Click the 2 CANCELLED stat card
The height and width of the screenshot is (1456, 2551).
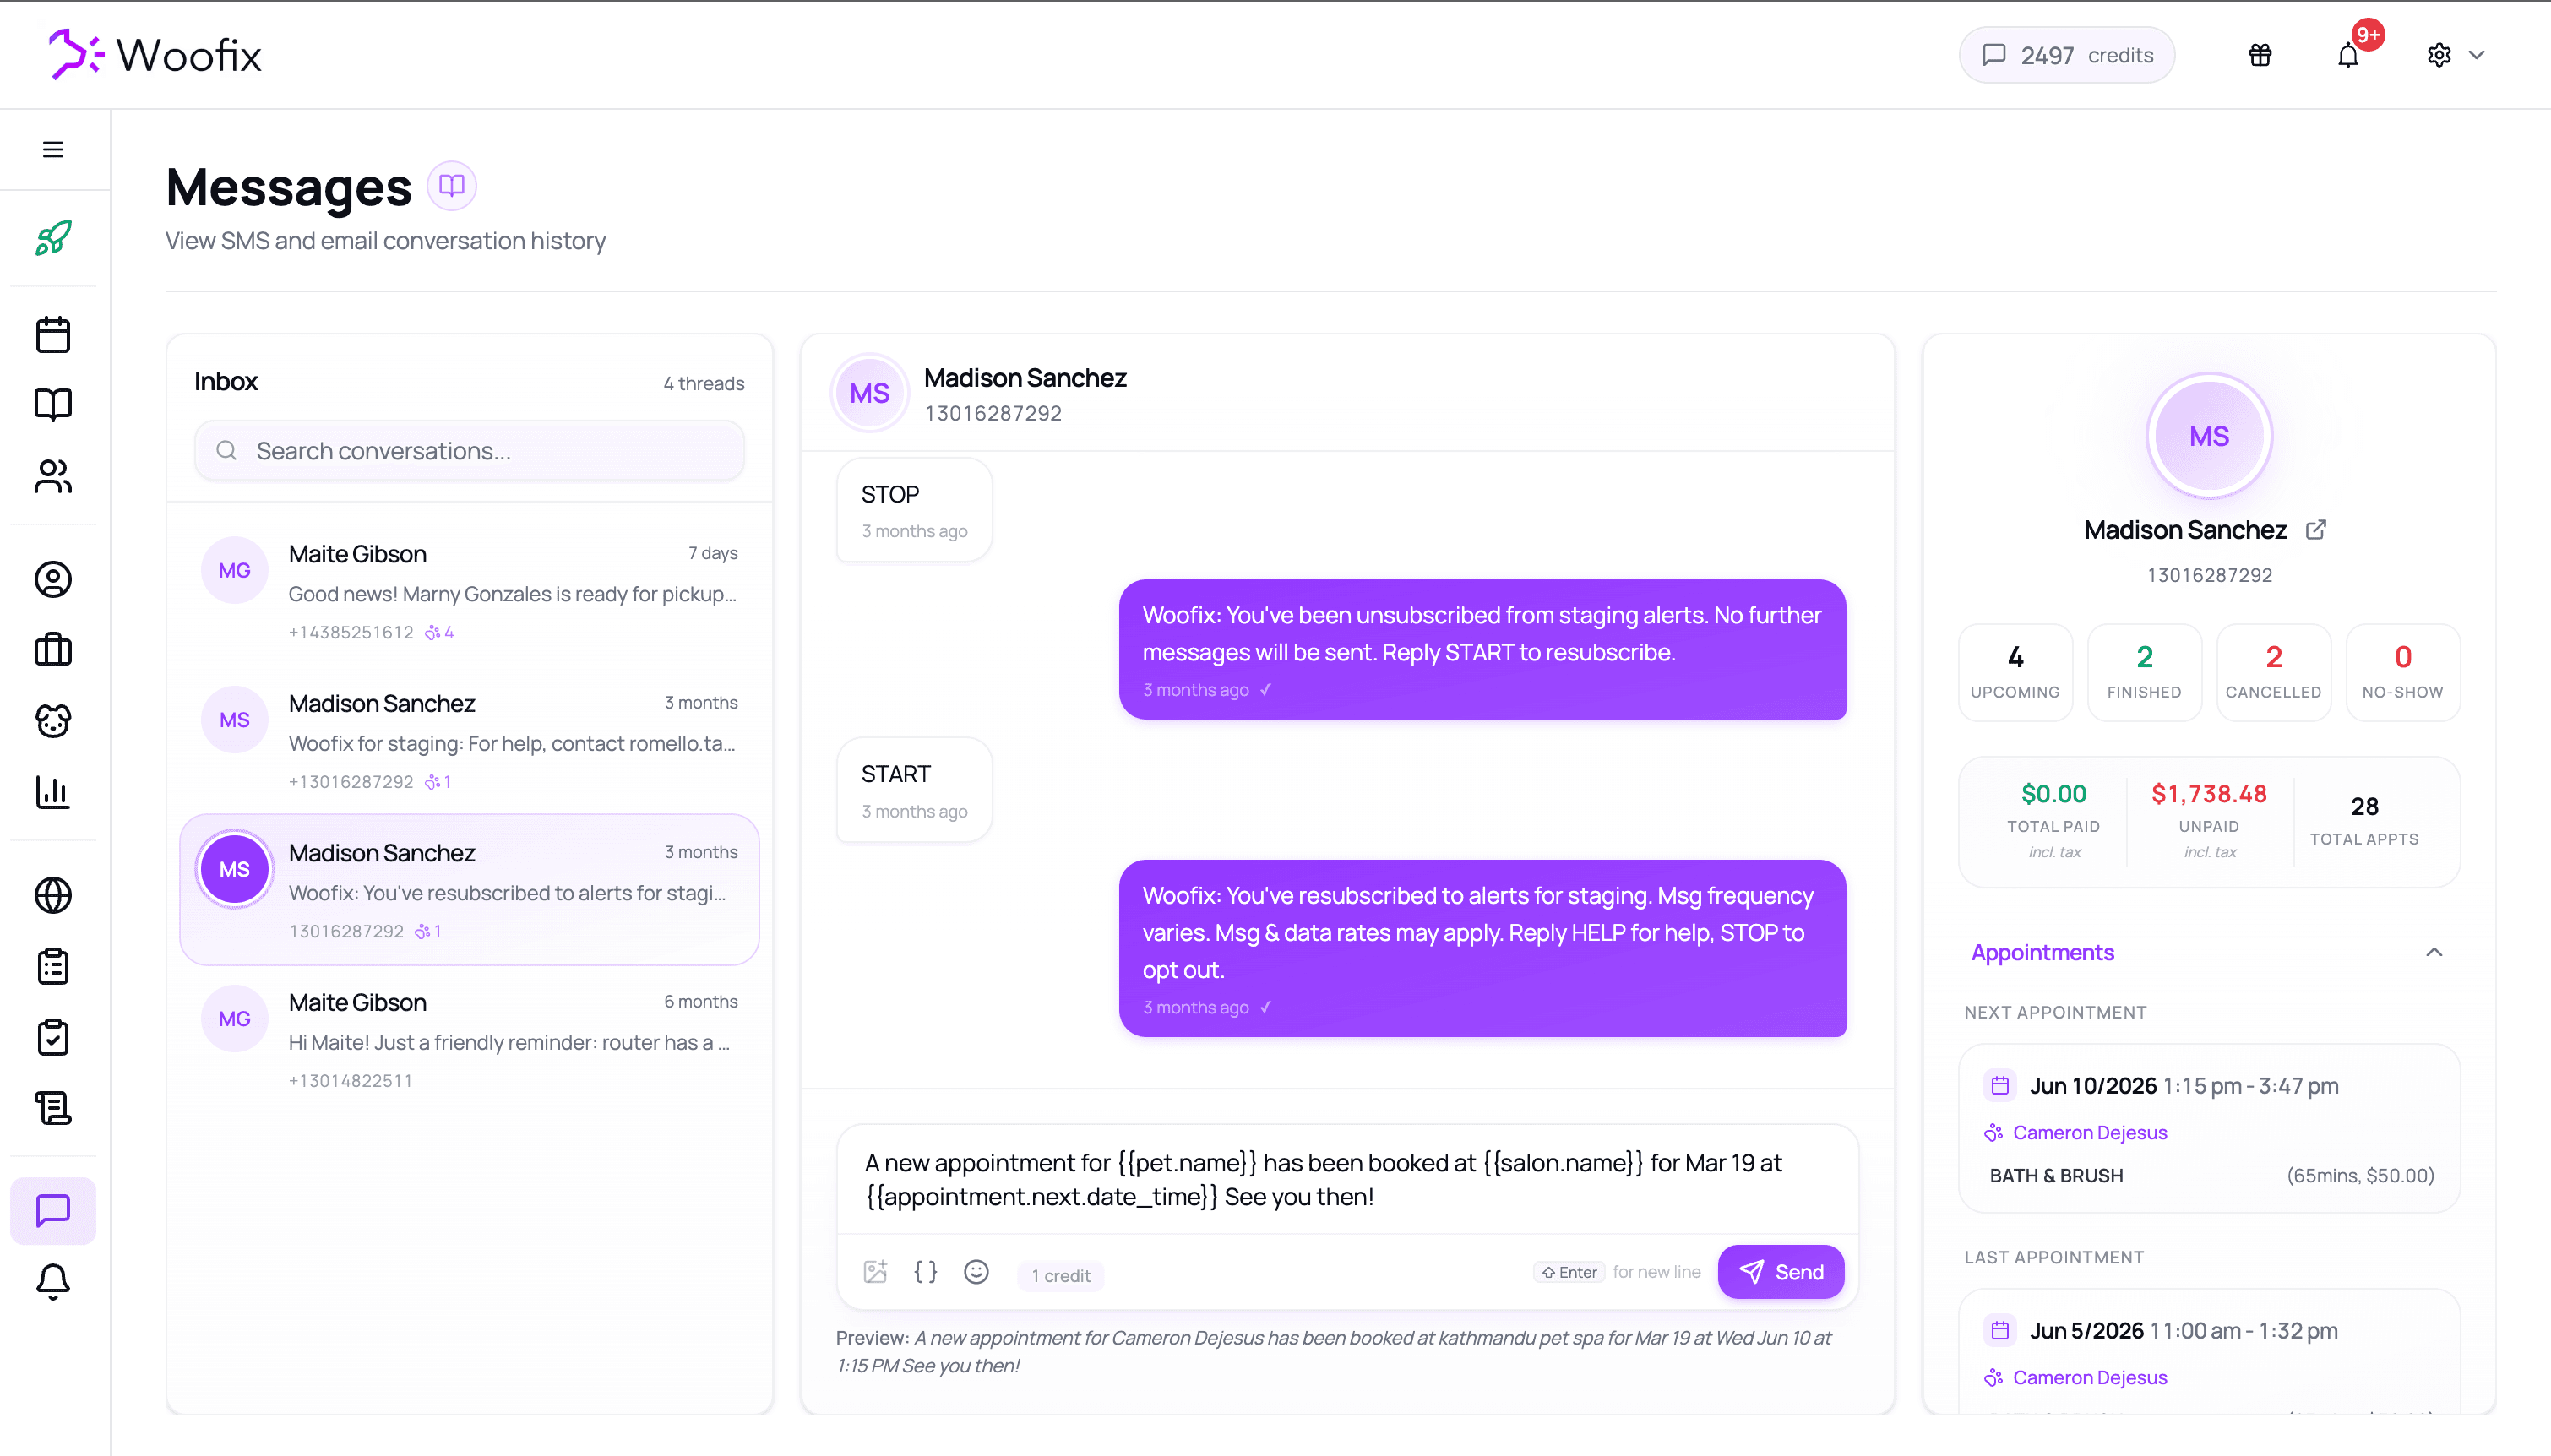click(2273, 672)
